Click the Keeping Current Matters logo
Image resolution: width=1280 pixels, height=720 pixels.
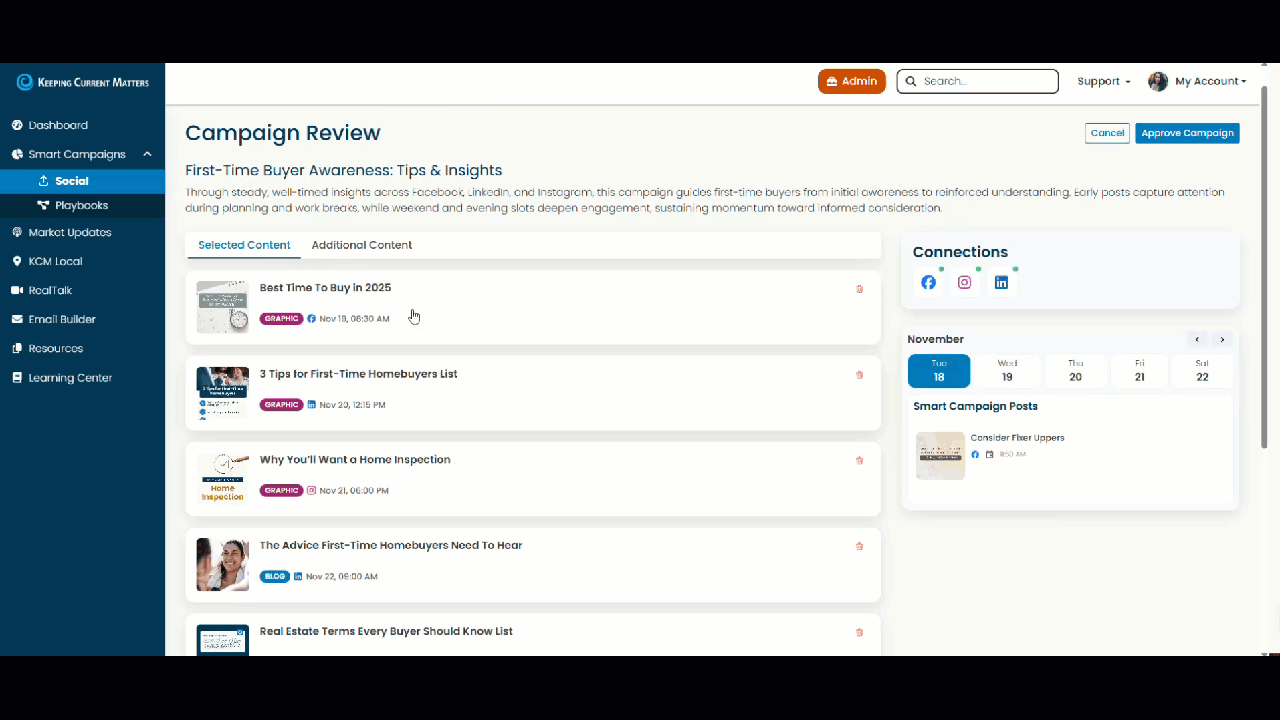(x=82, y=82)
